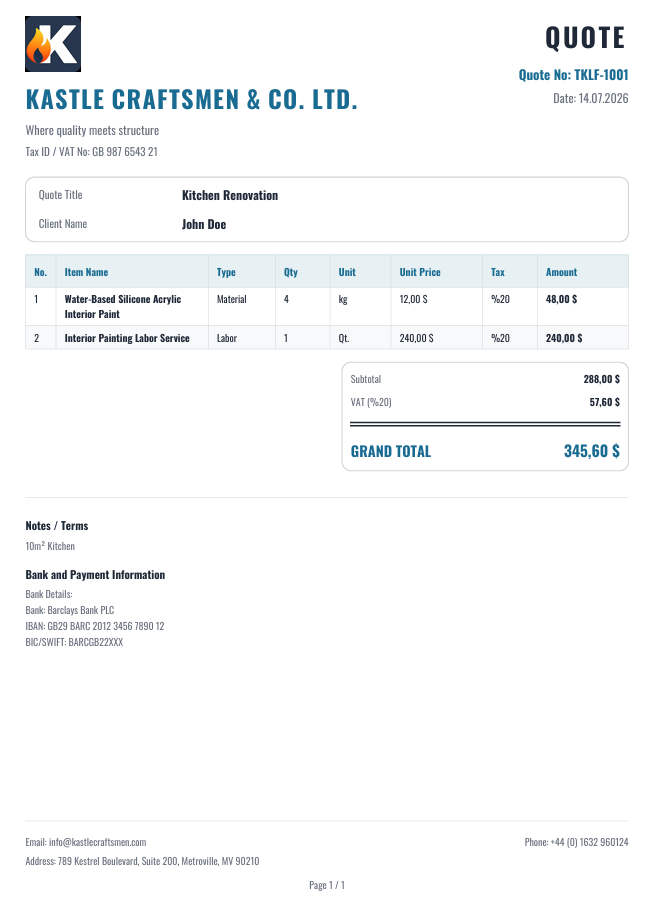Click the Quote No TKLF-1001 text

(x=573, y=75)
